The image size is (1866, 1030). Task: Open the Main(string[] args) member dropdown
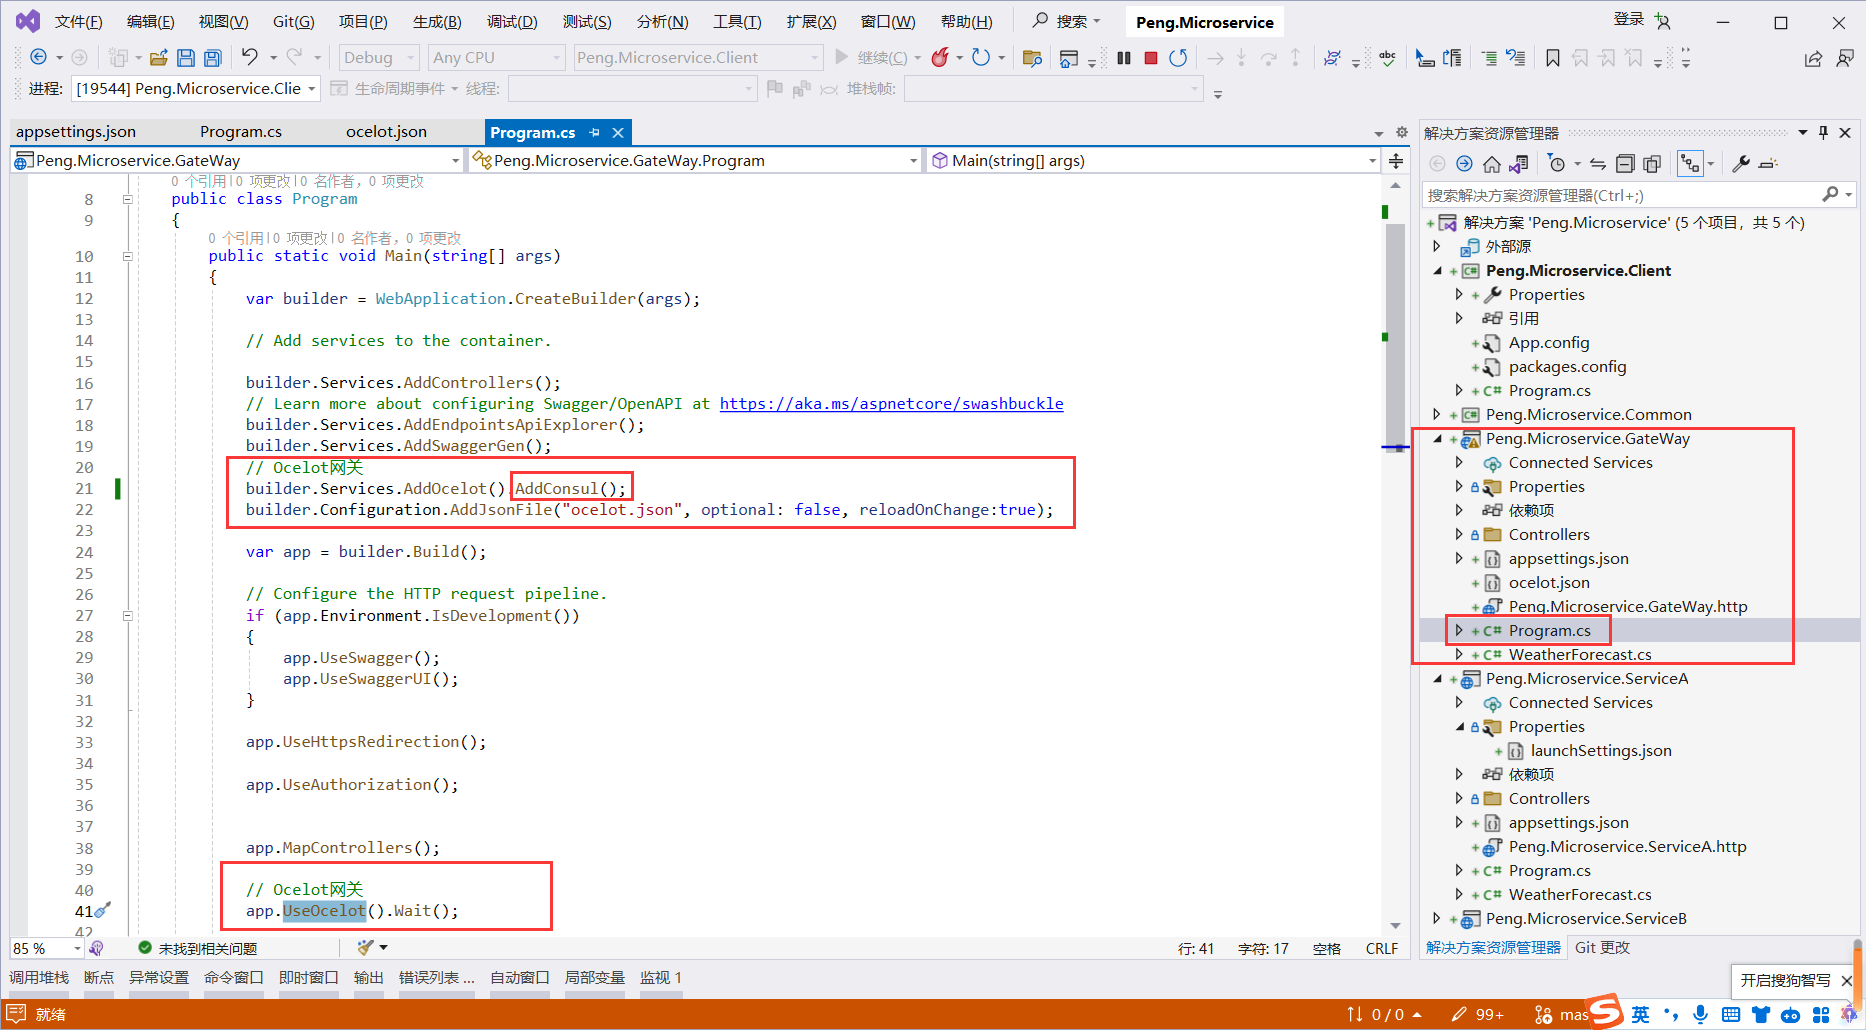point(1154,160)
